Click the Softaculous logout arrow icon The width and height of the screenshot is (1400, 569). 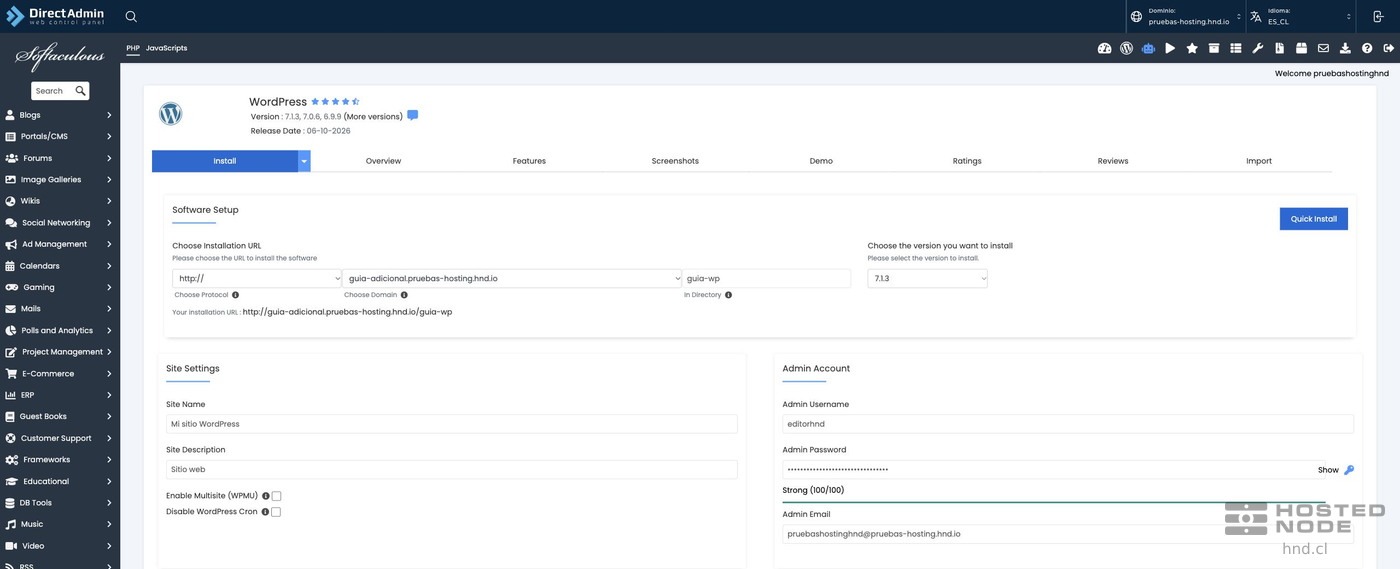[1388, 48]
